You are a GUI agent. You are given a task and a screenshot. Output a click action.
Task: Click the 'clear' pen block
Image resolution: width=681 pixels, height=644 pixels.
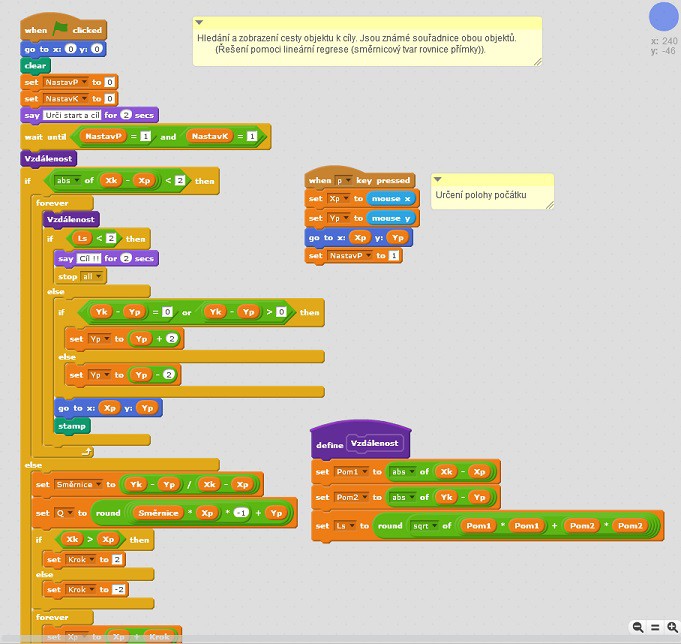[35, 65]
